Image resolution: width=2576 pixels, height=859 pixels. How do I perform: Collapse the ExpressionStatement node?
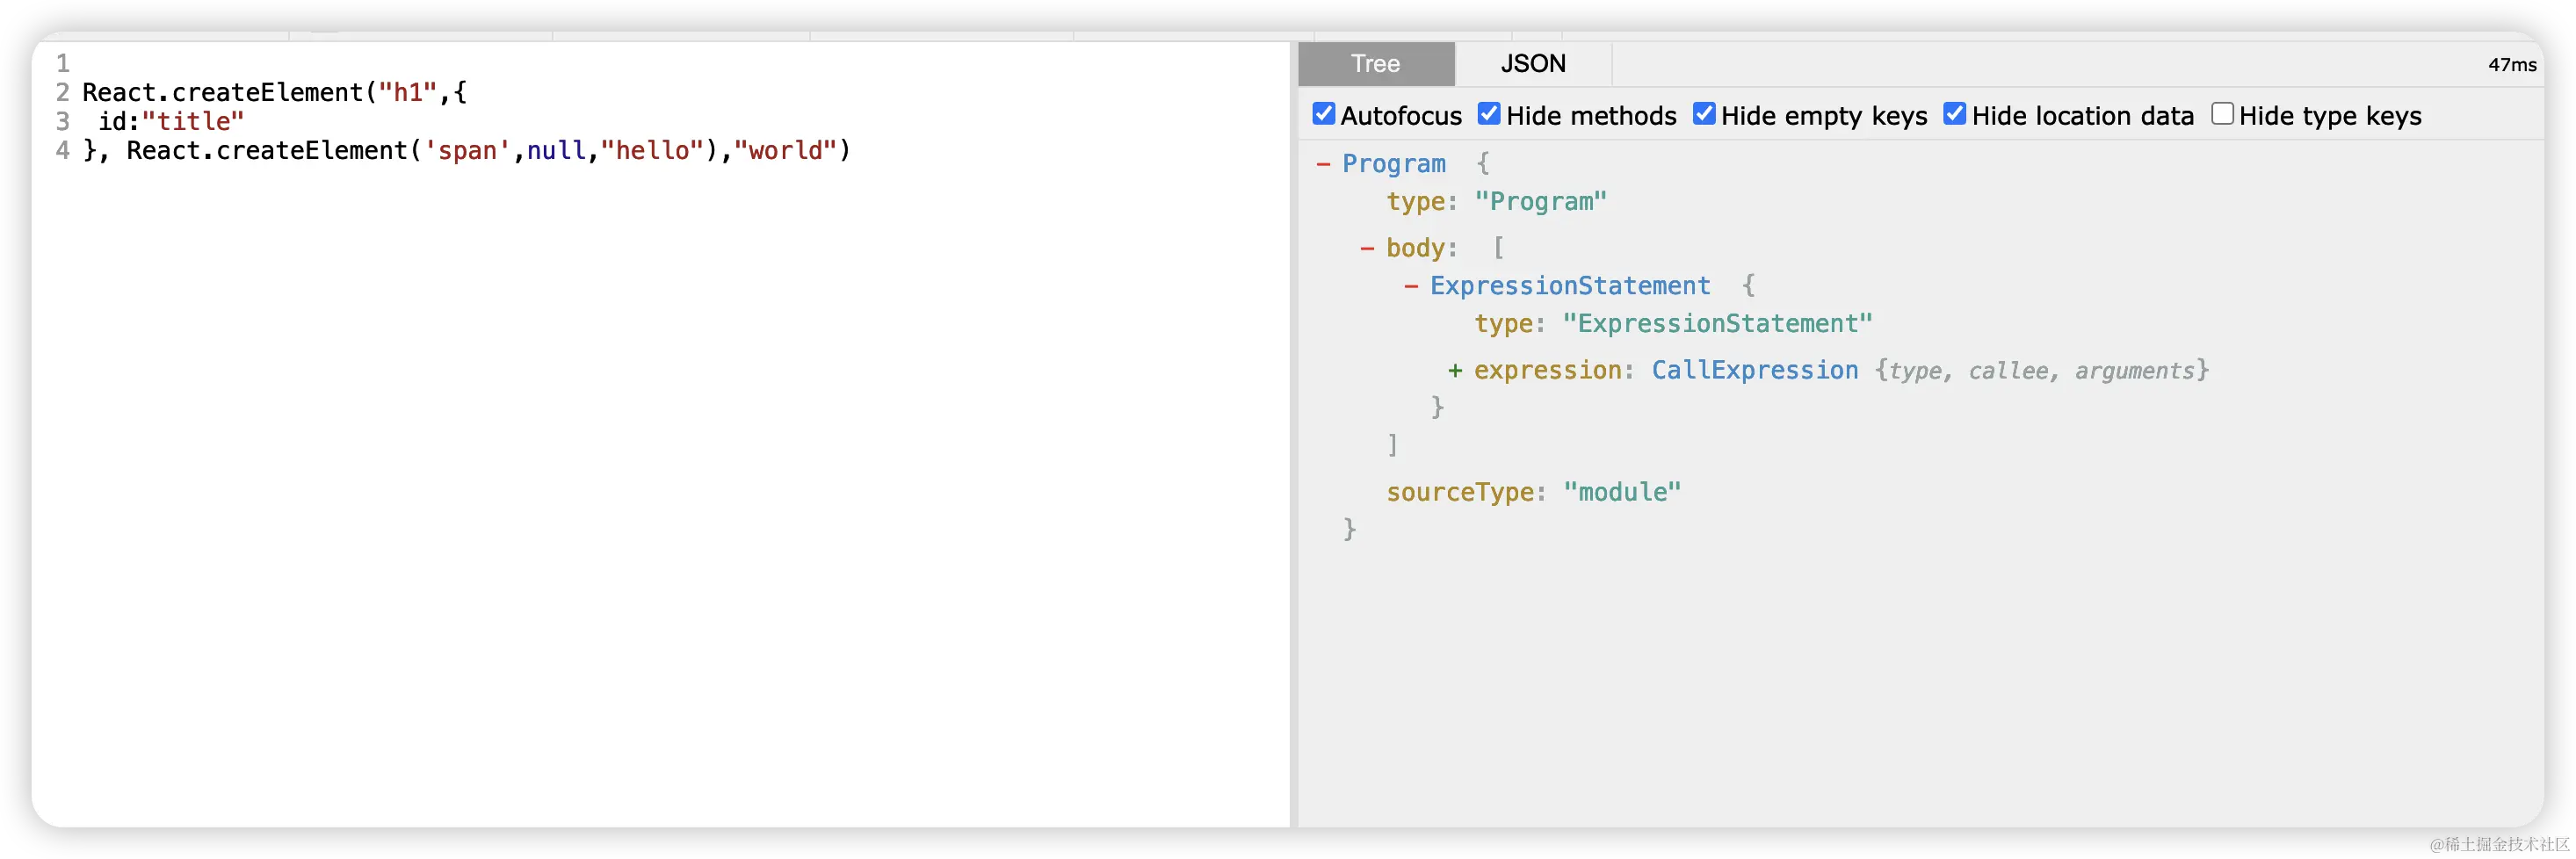(x=1411, y=286)
